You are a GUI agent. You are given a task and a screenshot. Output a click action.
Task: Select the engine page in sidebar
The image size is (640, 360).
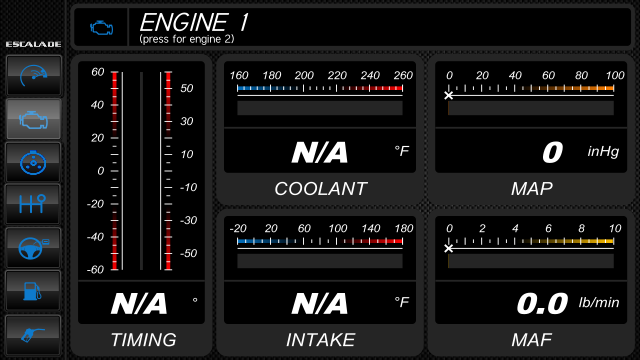(33, 119)
